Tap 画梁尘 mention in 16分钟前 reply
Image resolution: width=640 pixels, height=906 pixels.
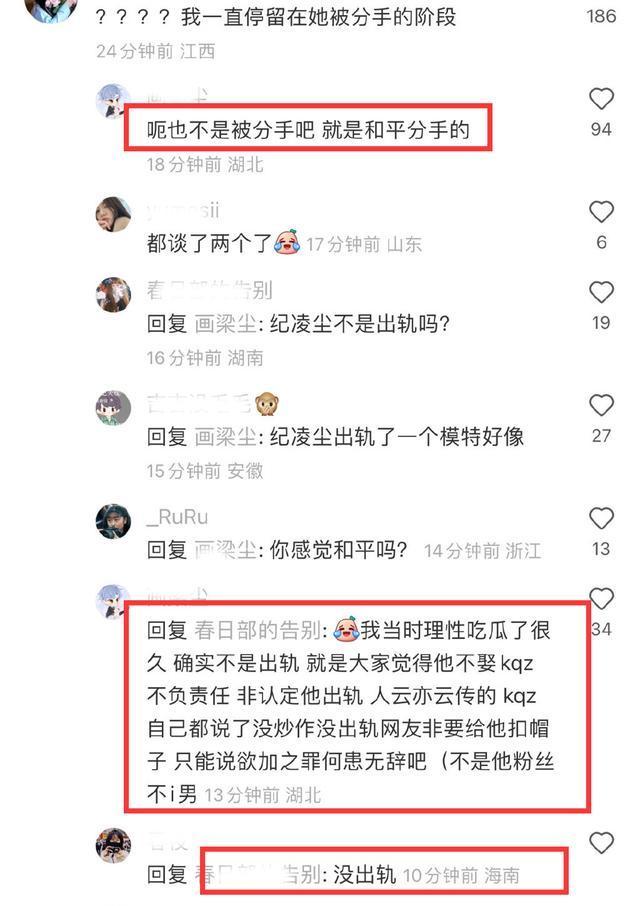pos(225,324)
